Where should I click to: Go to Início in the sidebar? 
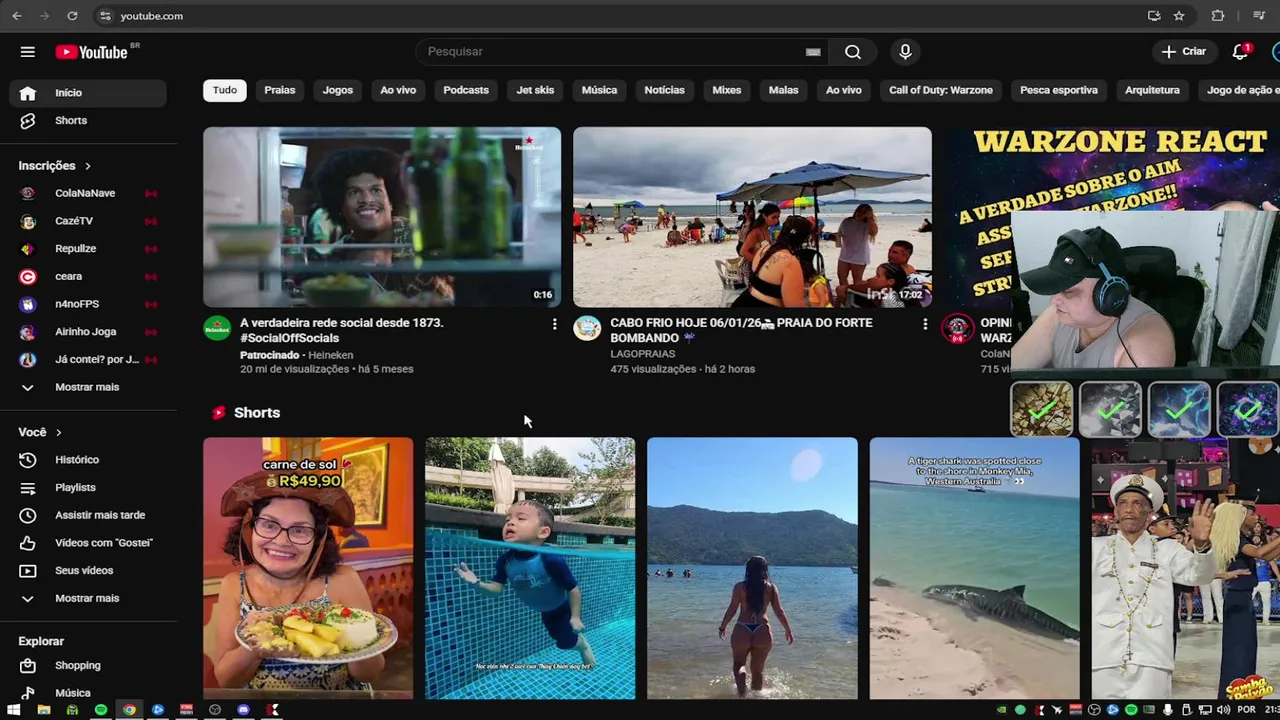pos(89,93)
